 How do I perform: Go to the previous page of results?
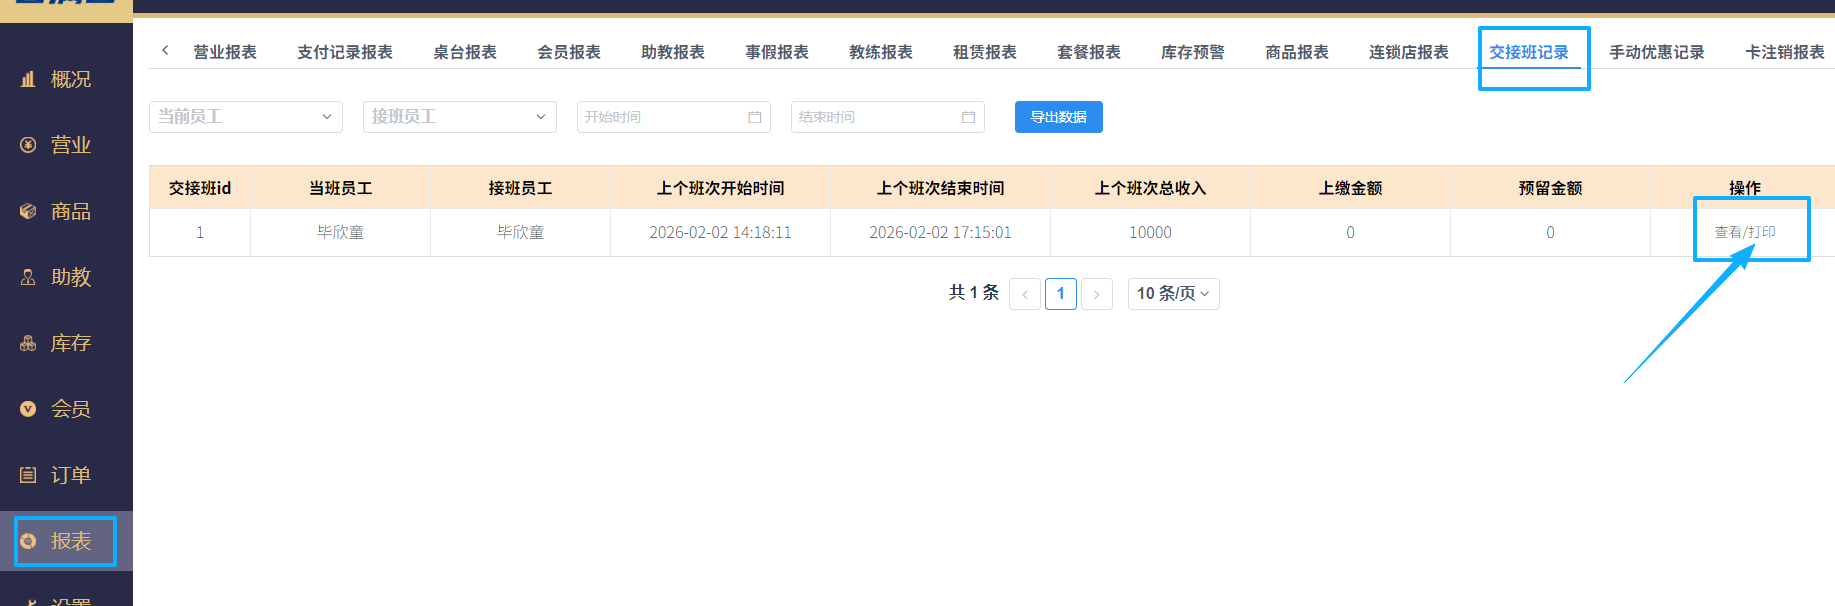[1025, 294]
